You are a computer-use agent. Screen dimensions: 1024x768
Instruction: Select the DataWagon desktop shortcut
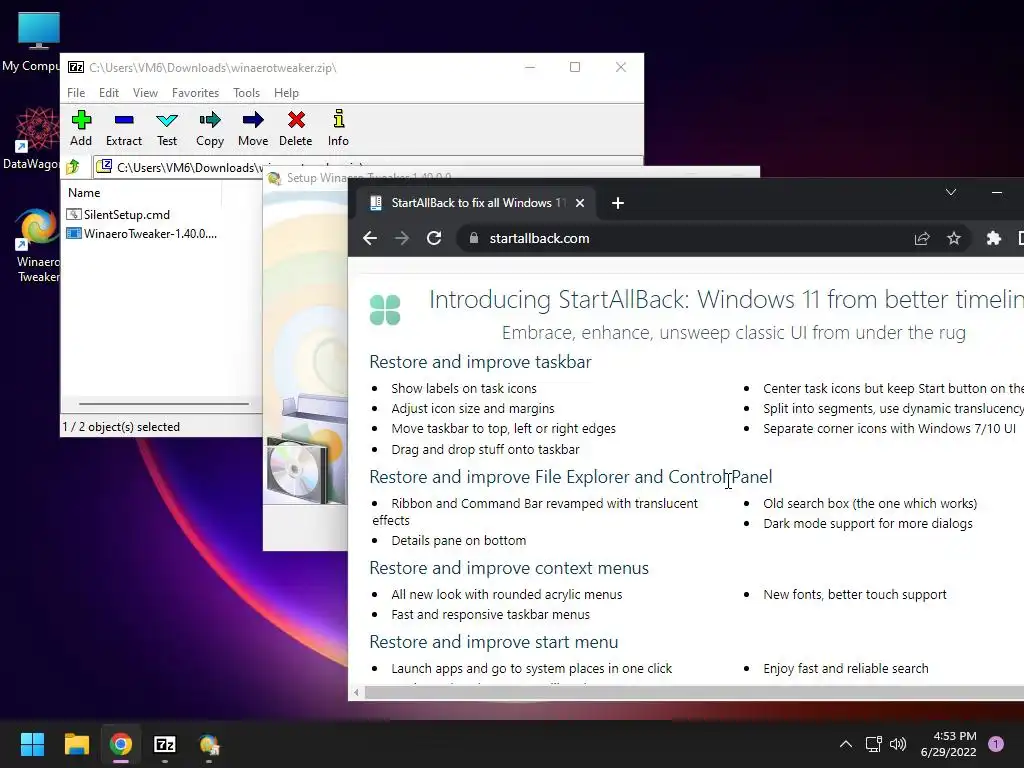tap(31, 138)
